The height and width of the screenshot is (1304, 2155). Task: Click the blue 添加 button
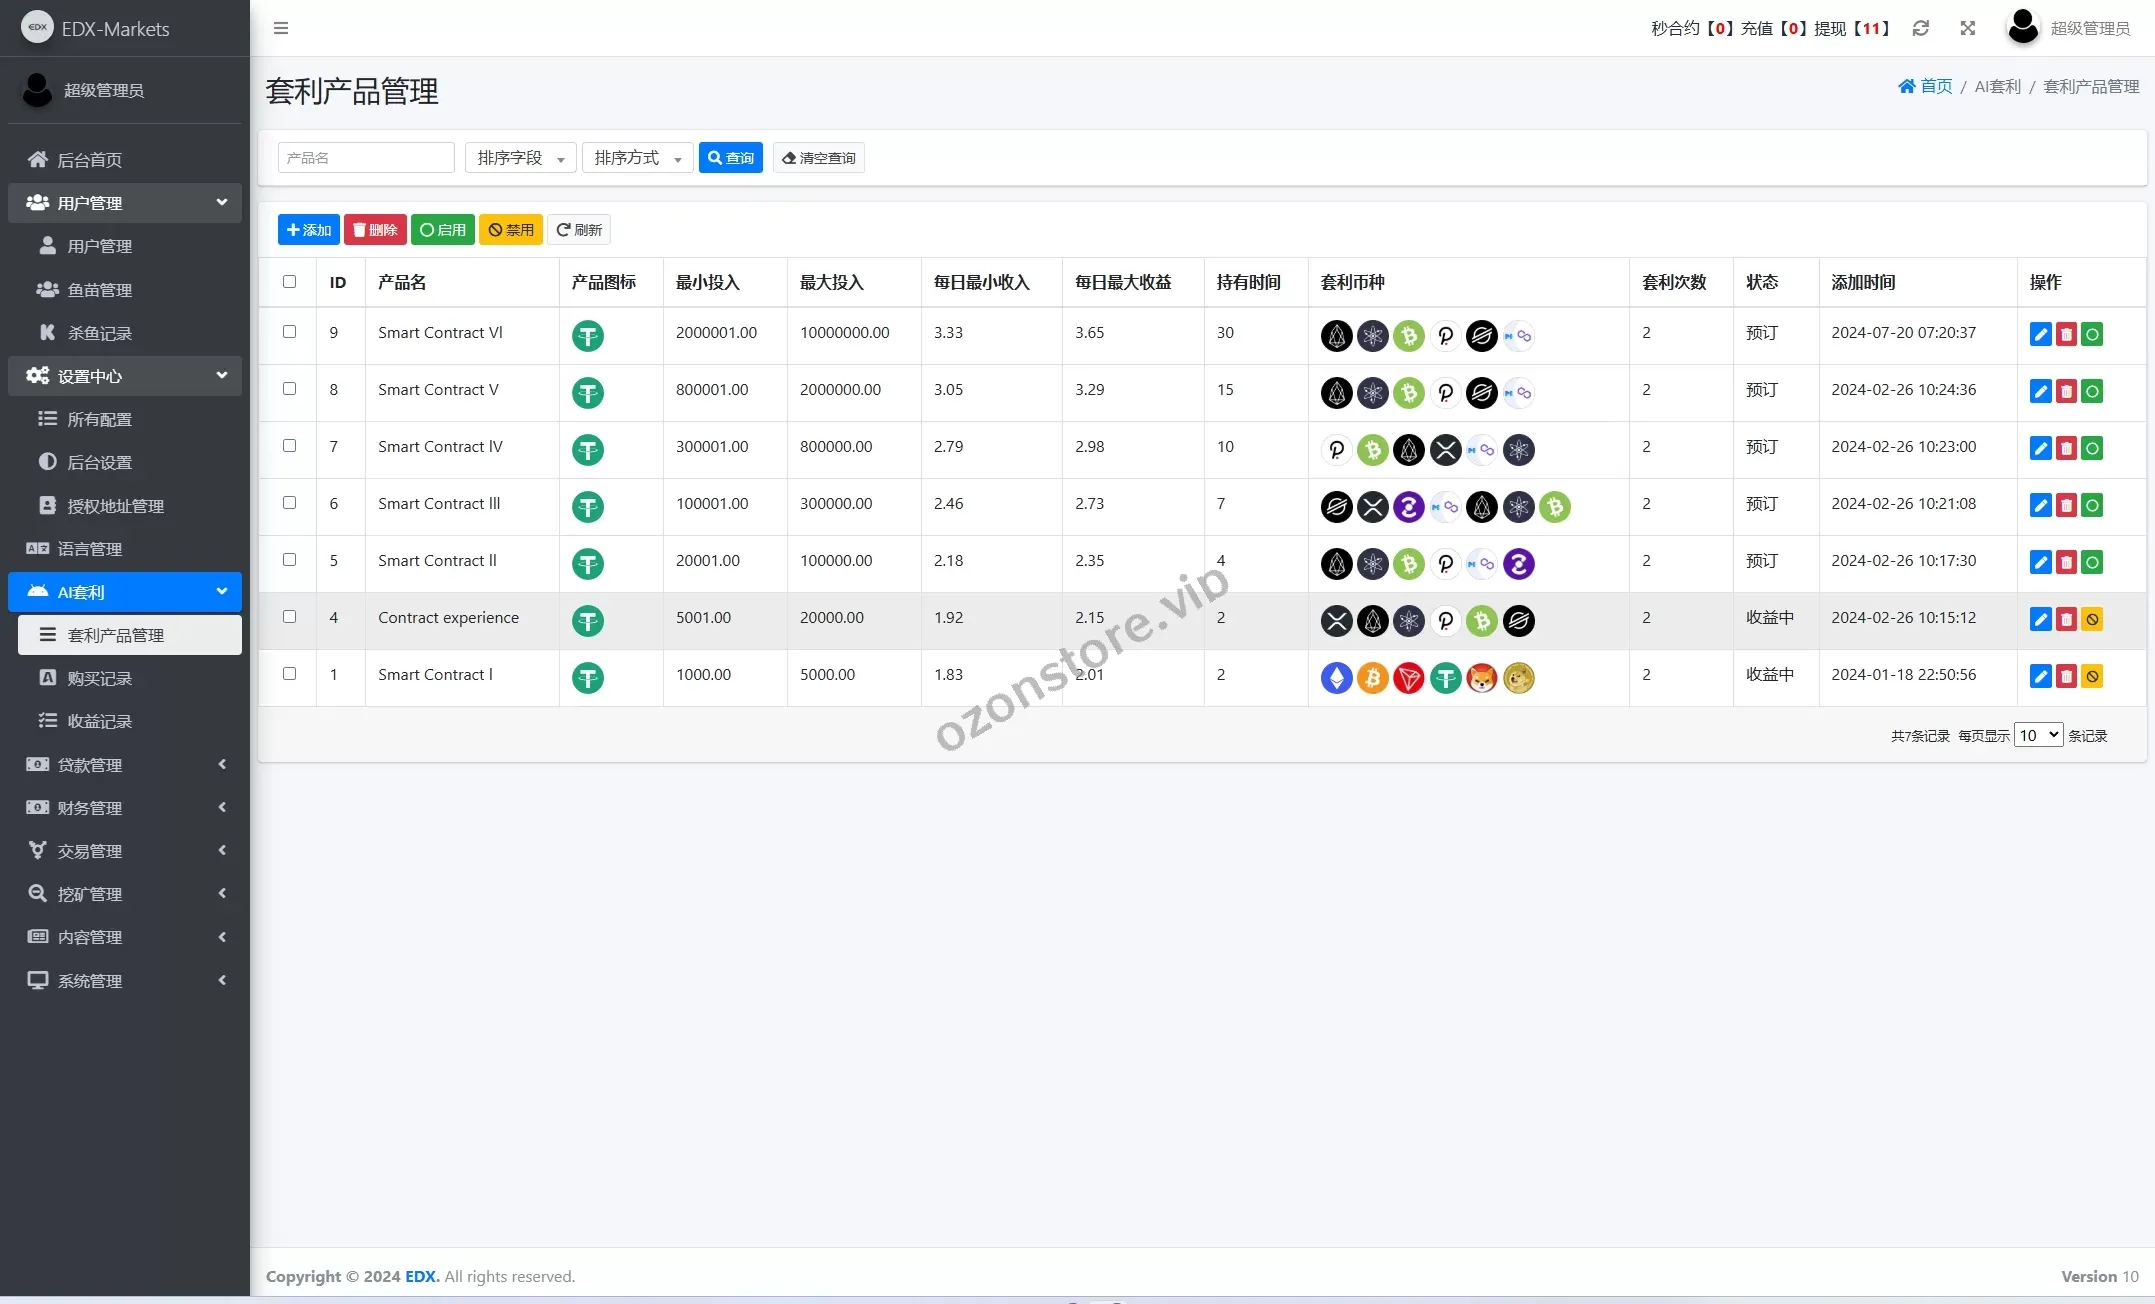coord(308,230)
